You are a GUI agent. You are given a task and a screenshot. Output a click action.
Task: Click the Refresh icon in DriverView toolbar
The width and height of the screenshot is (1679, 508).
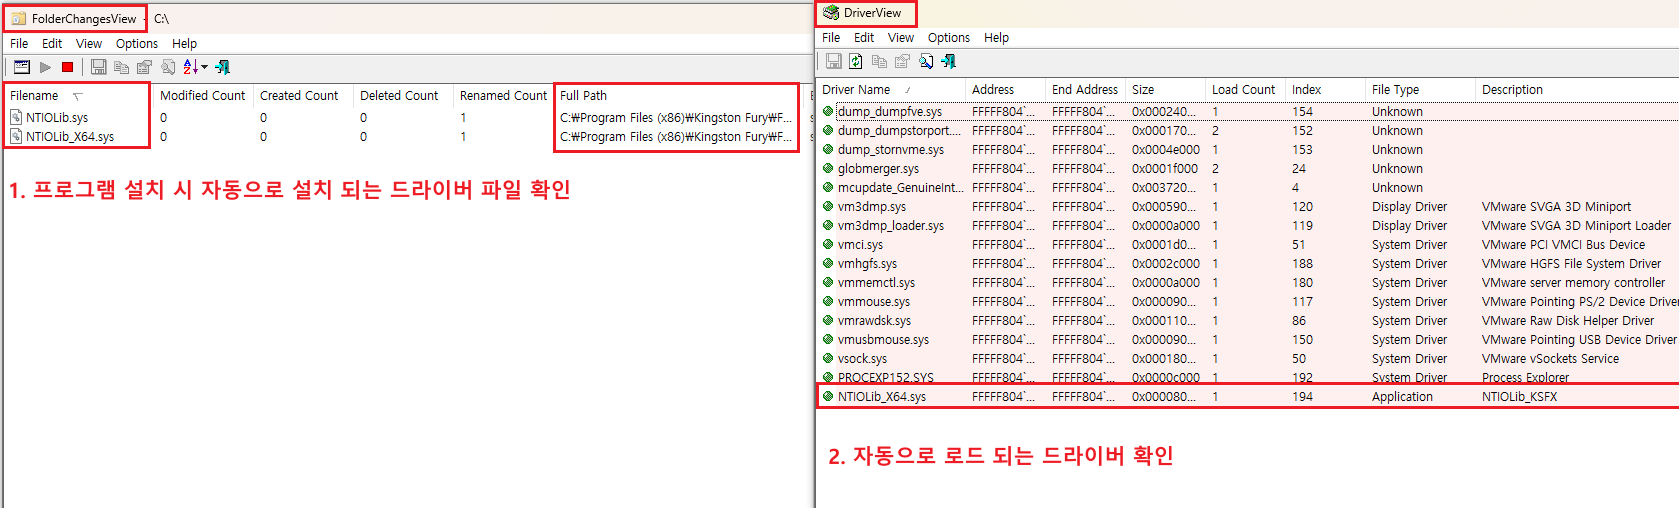856,61
